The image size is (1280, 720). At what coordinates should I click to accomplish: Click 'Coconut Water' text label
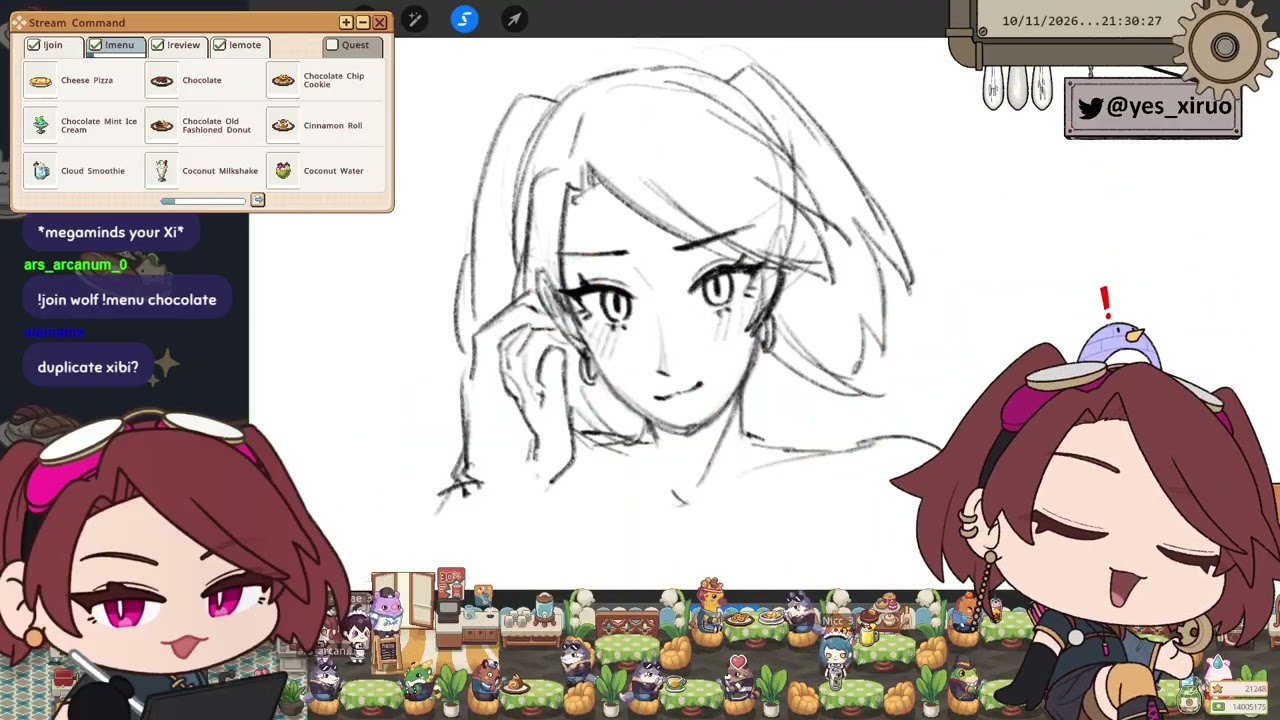coord(333,171)
